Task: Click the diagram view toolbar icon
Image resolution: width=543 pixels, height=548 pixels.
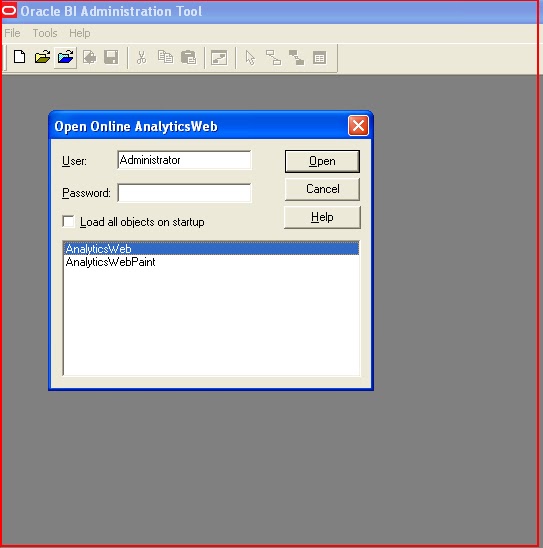Action: 219,58
